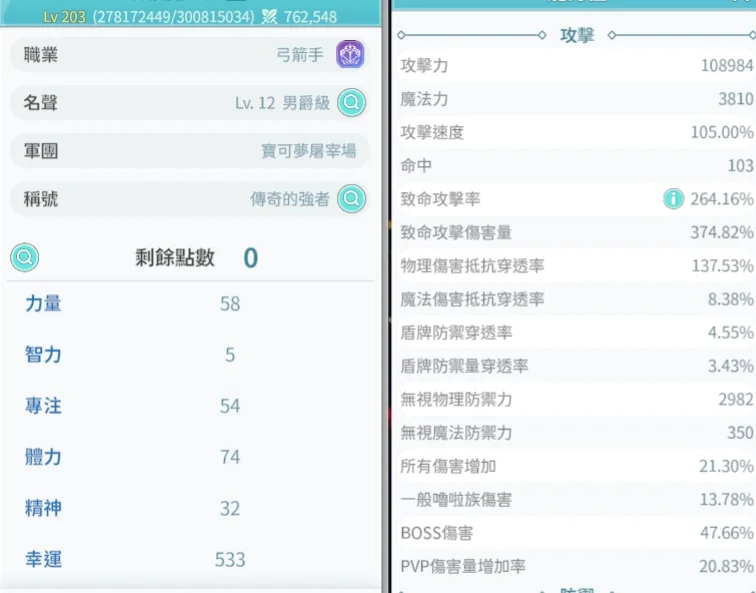The width and height of the screenshot is (756, 593).
Task: Click the magnifier icon next to 剩餘點數
Action: tap(25, 258)
